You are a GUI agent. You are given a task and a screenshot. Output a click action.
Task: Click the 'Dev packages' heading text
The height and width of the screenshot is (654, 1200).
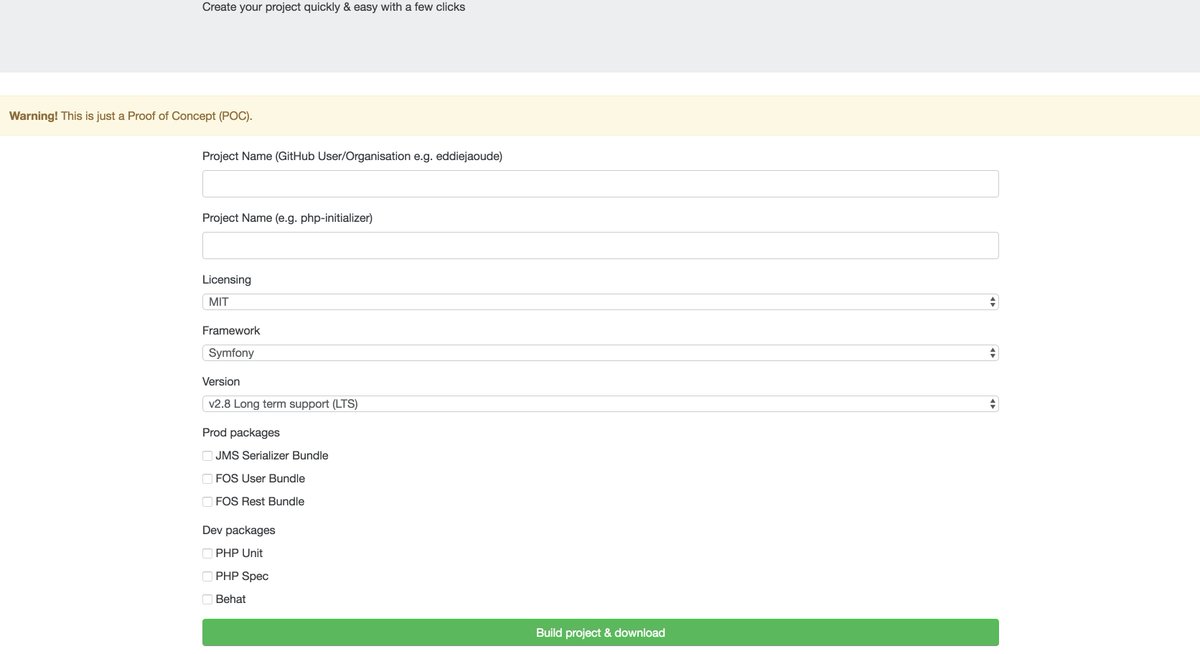click(x=239, y=530)
